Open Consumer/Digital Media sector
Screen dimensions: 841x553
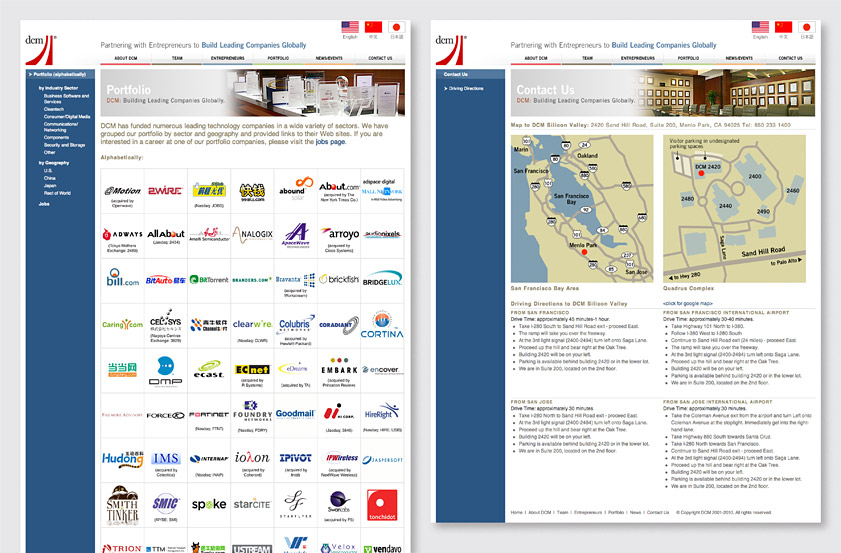tap(67, 116)
